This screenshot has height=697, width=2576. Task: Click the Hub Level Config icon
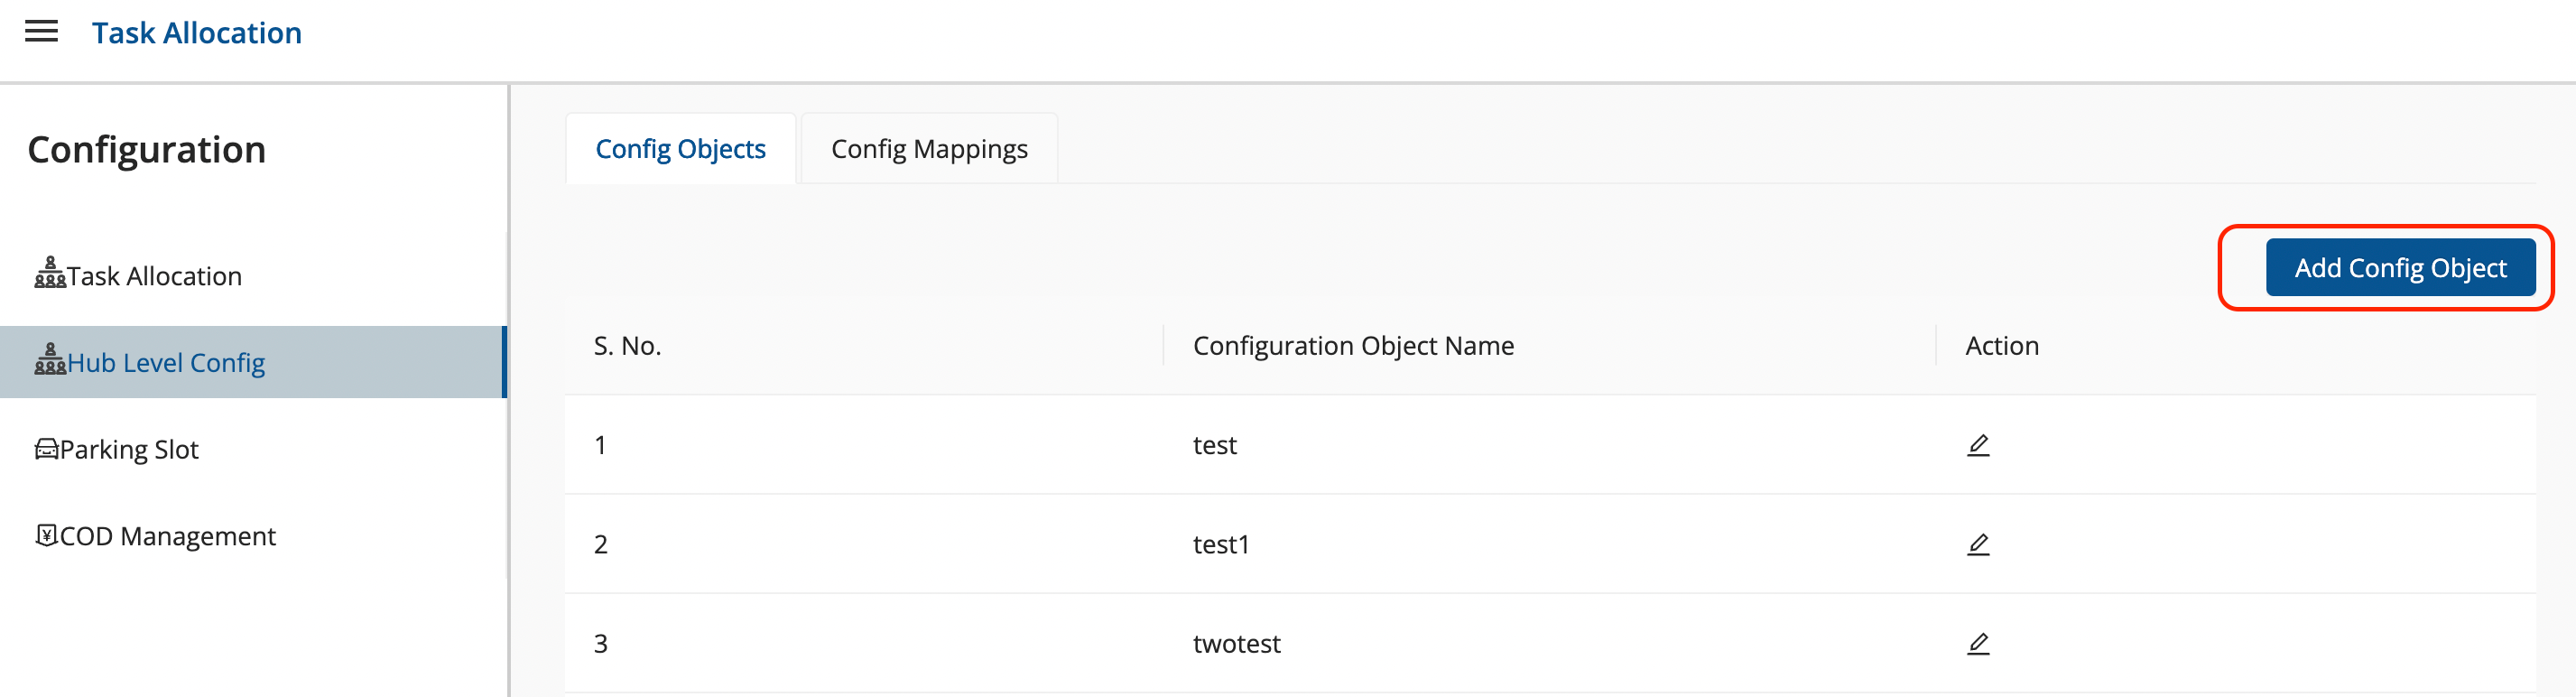click(x=50, y=360)
